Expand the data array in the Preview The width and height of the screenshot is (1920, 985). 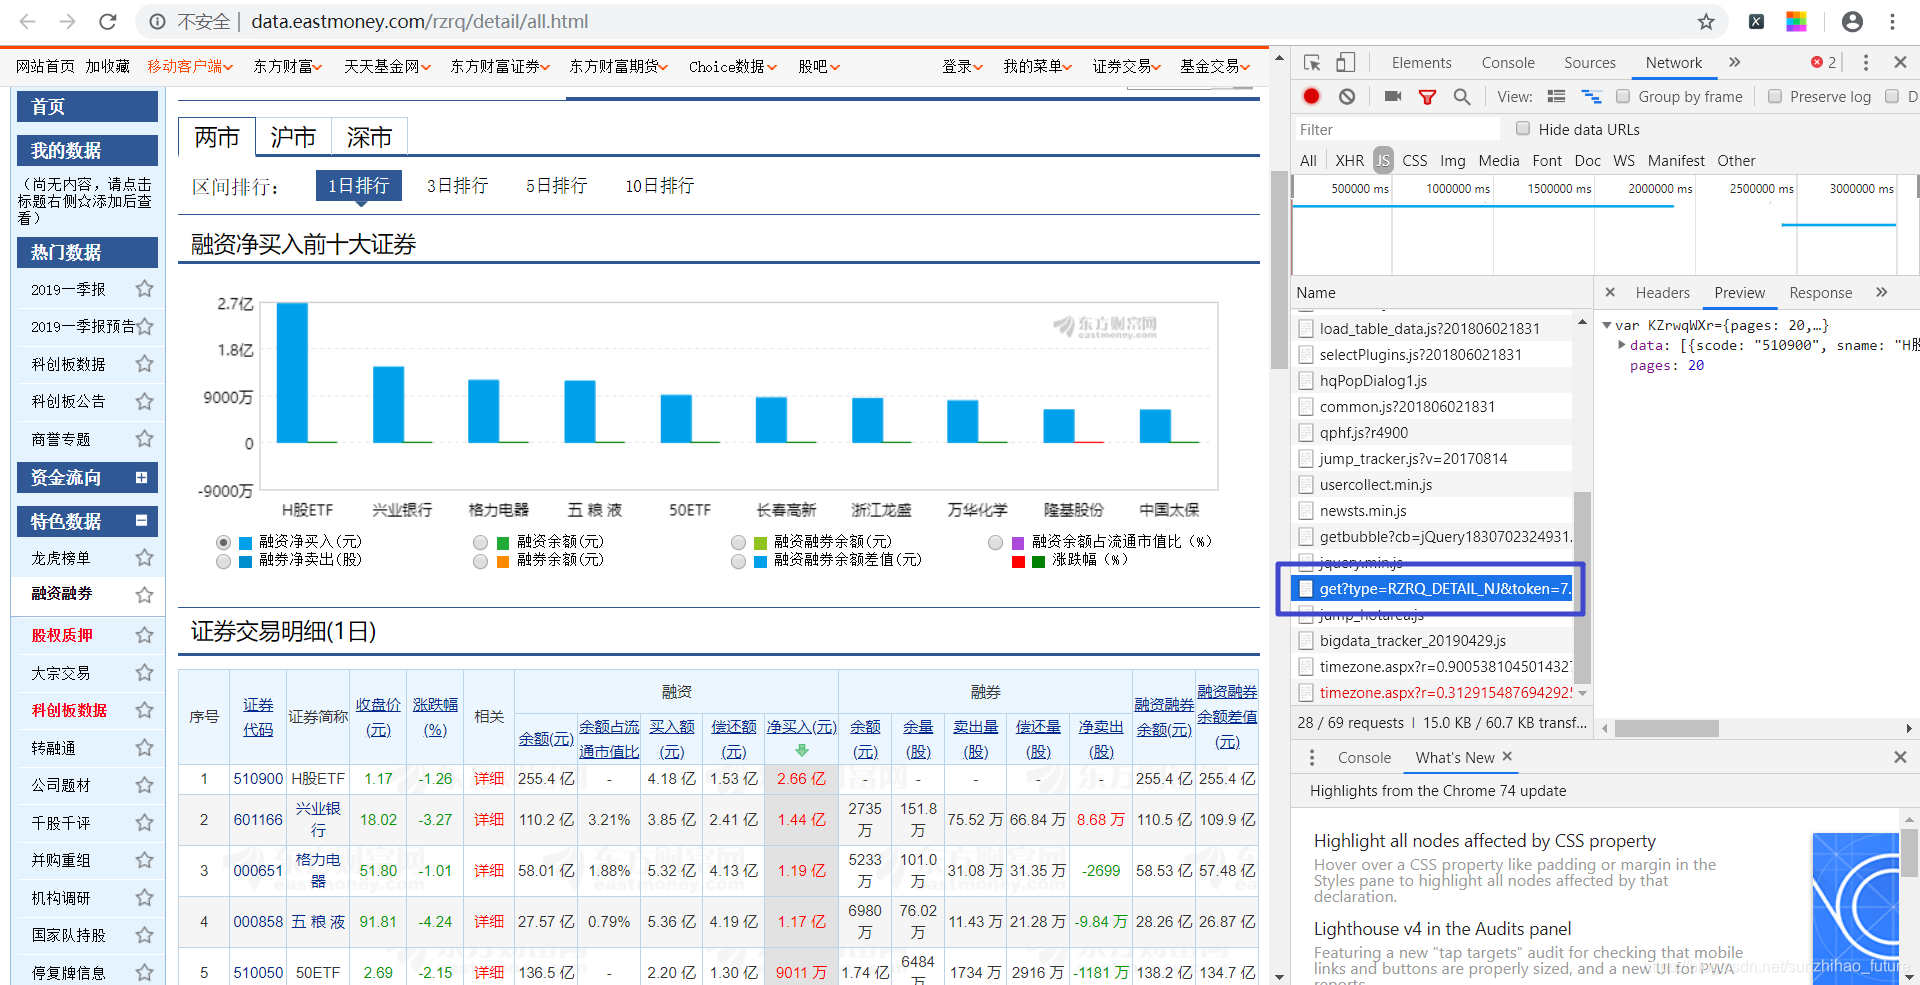pyautogui.click(x=1621, y=345)
